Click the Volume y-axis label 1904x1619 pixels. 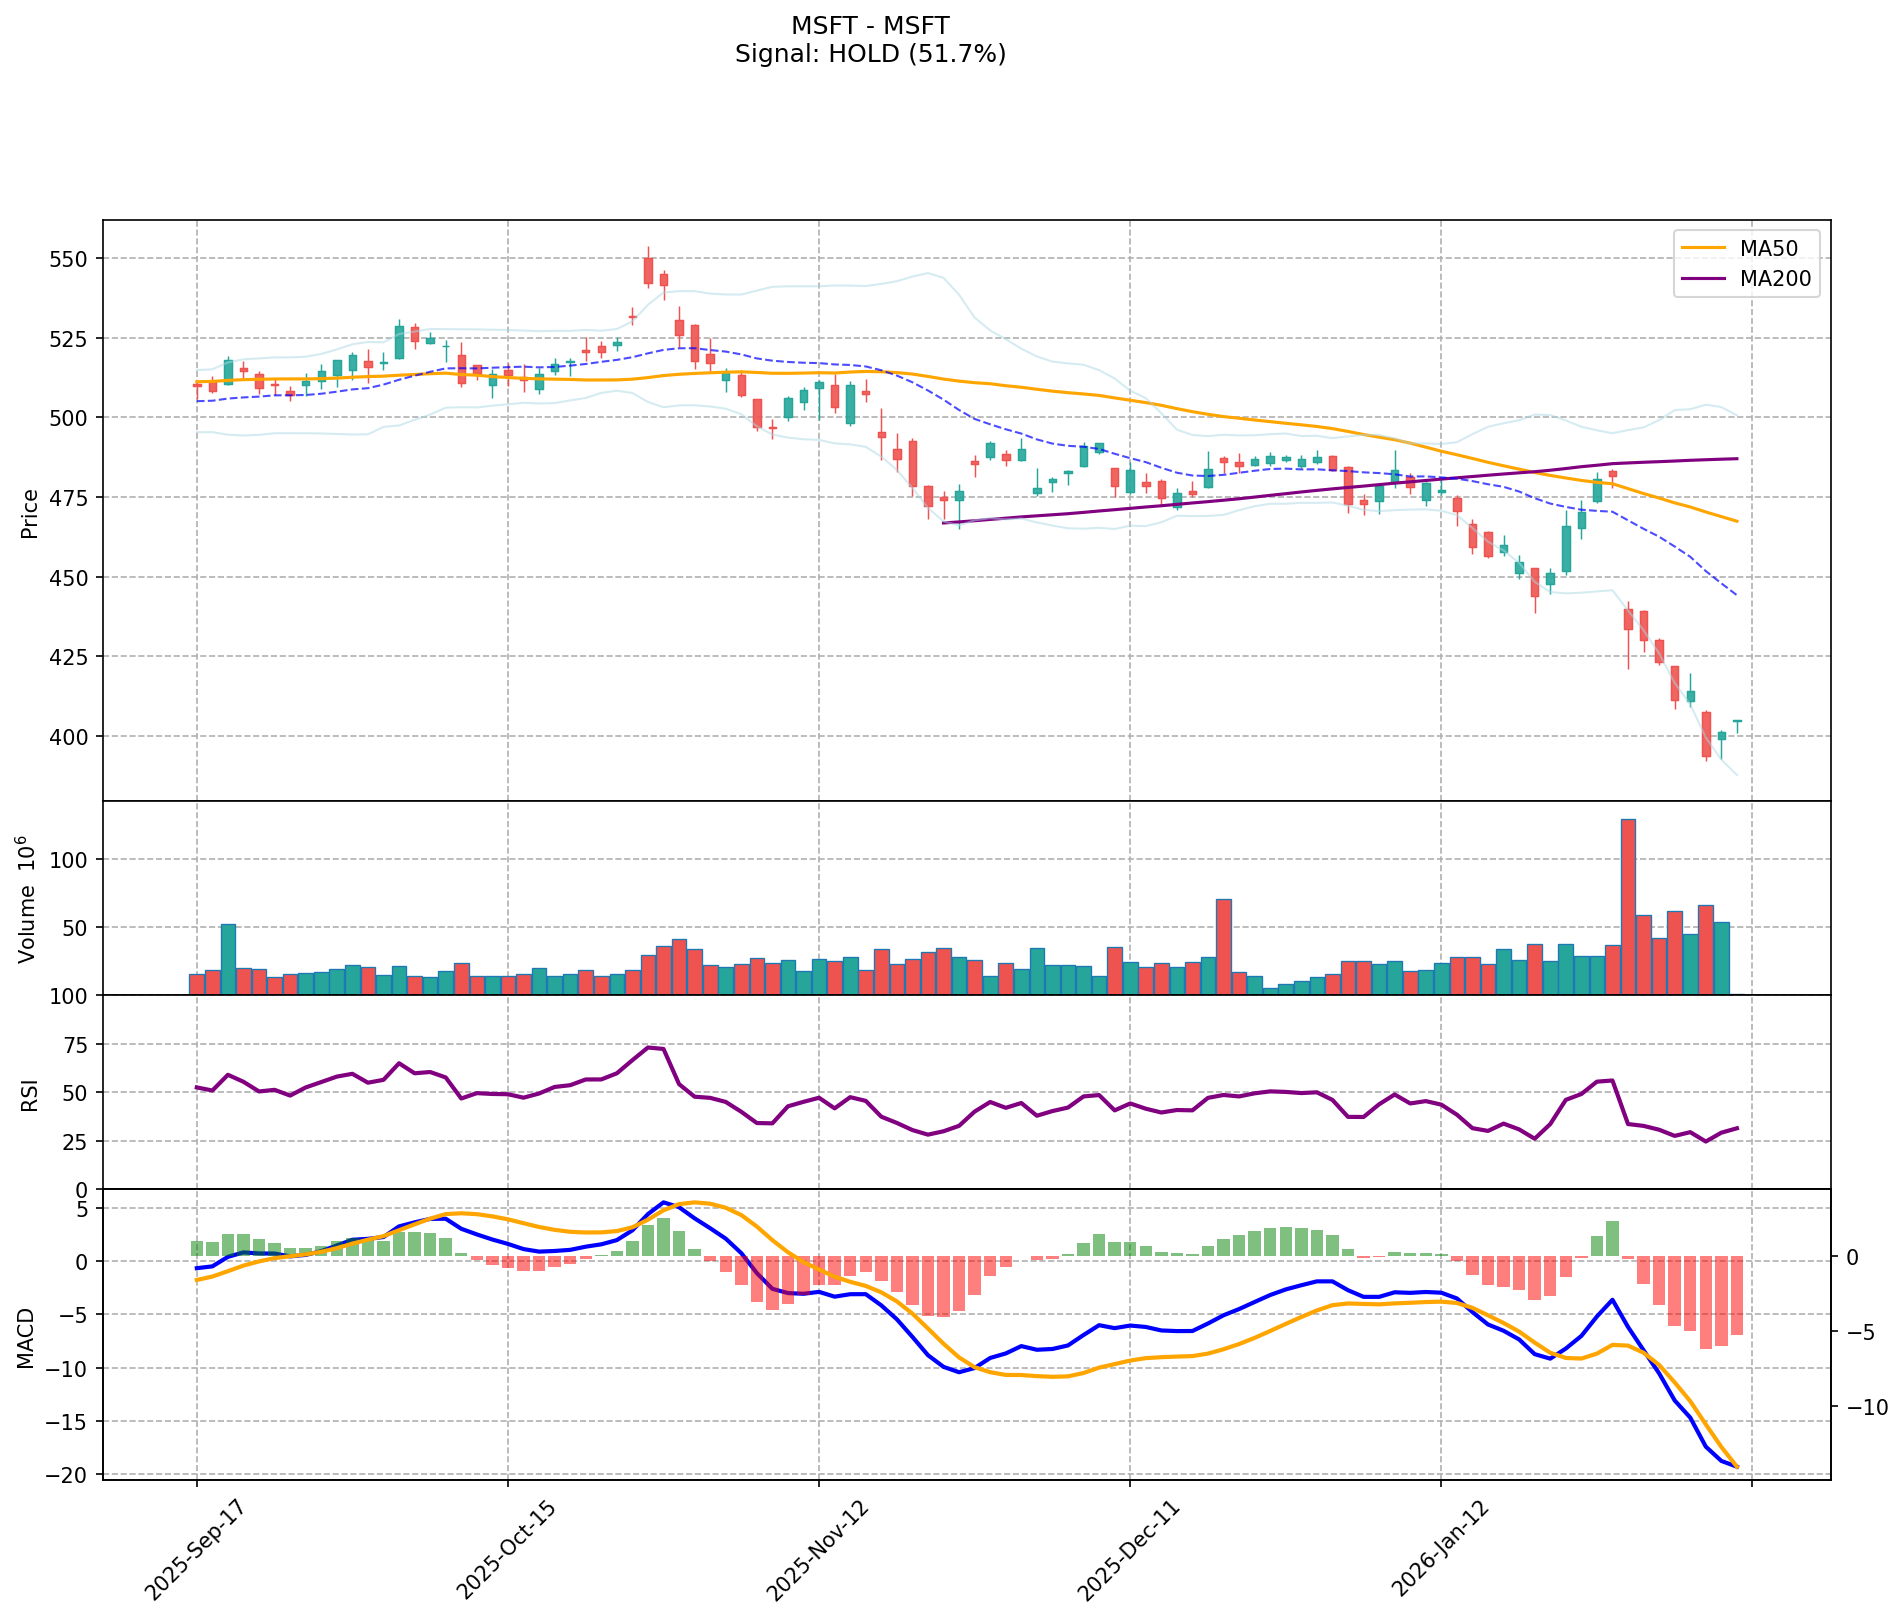(x=28, y=899)
